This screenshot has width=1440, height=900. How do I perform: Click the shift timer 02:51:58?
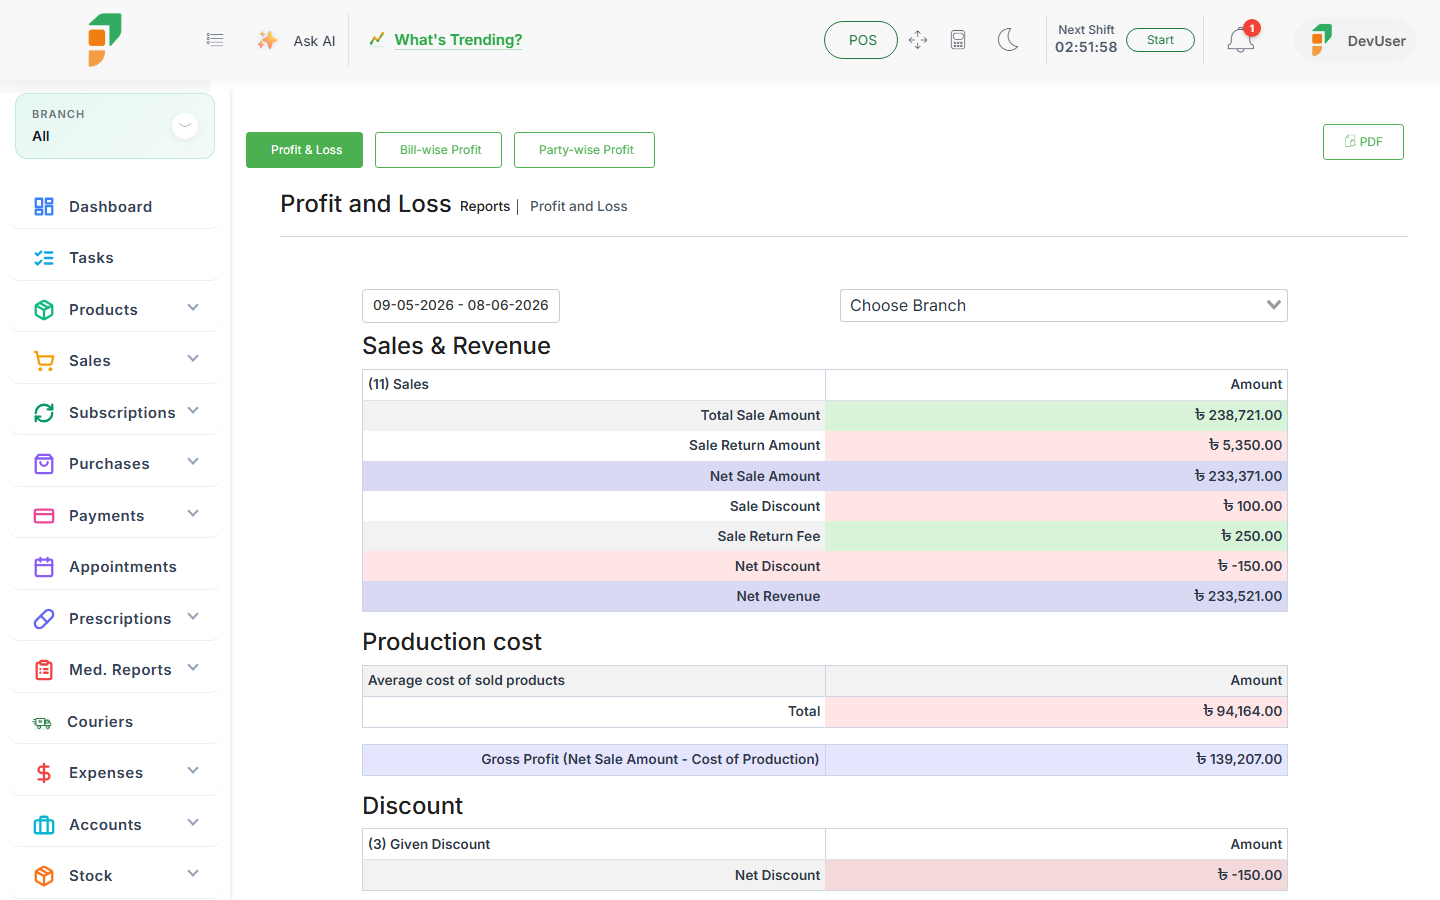pos(1086,48)
